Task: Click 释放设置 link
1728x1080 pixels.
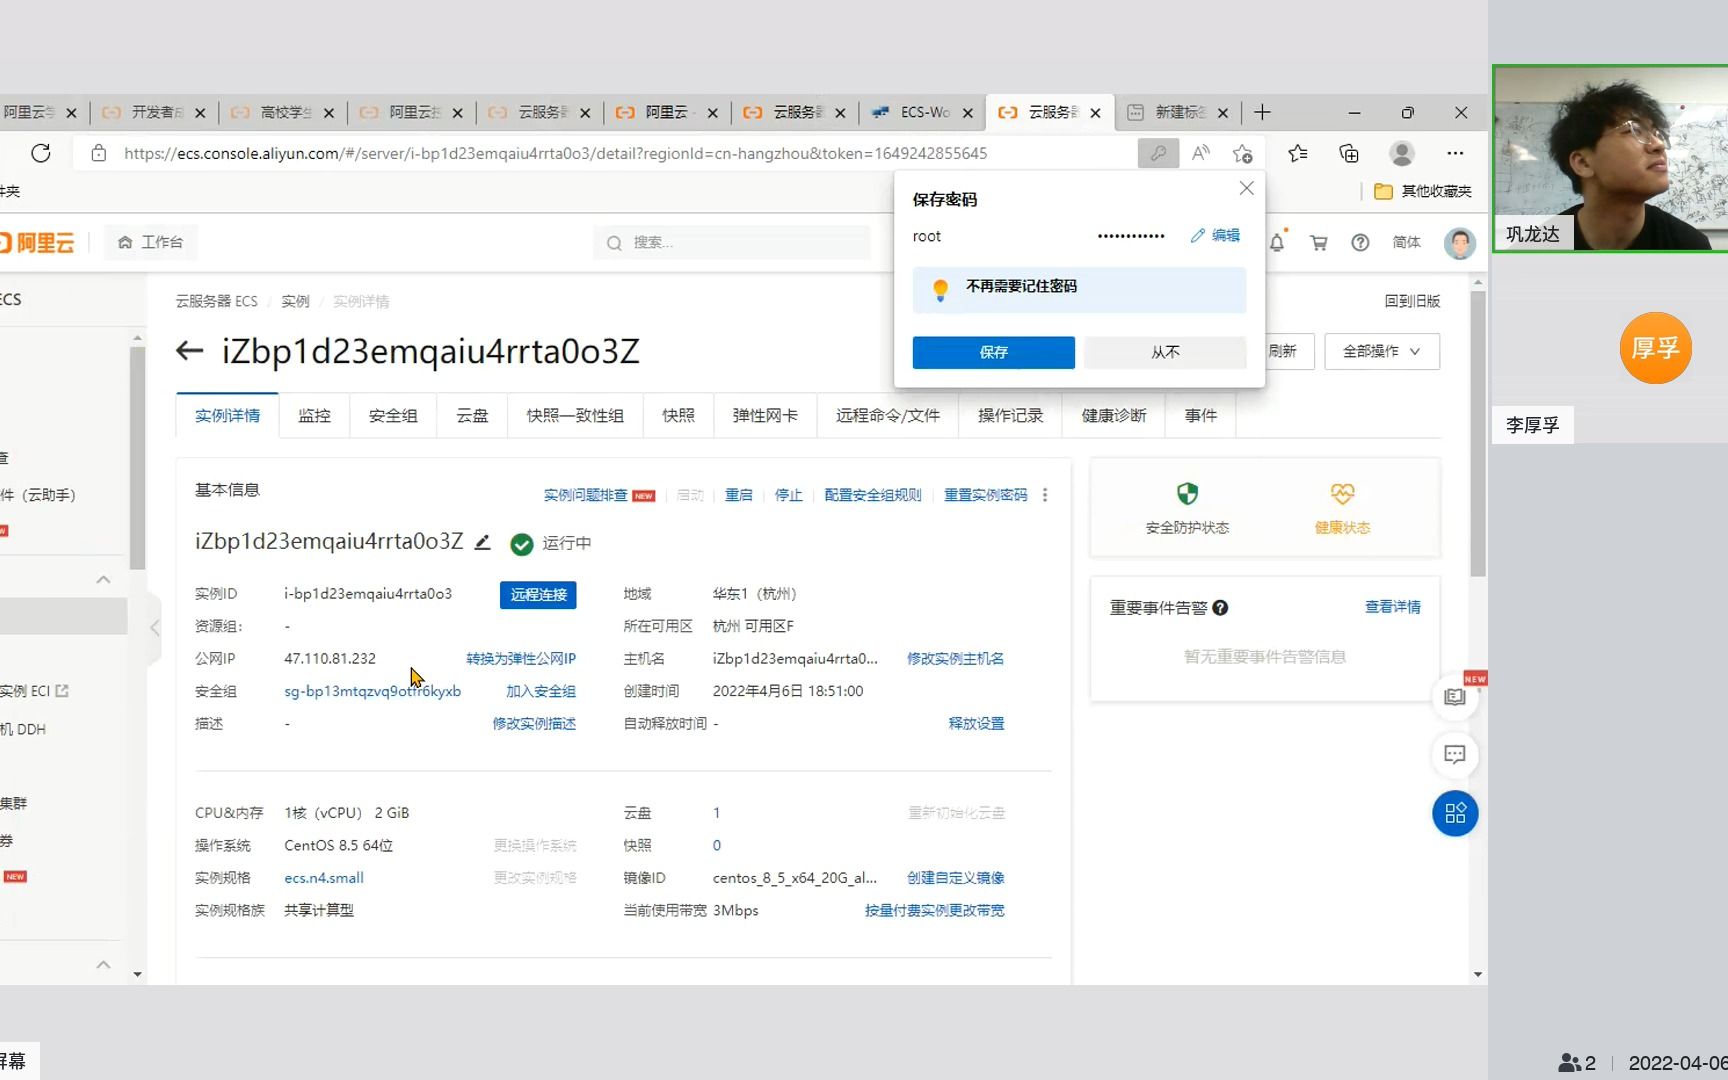Action: pos(976,723)
